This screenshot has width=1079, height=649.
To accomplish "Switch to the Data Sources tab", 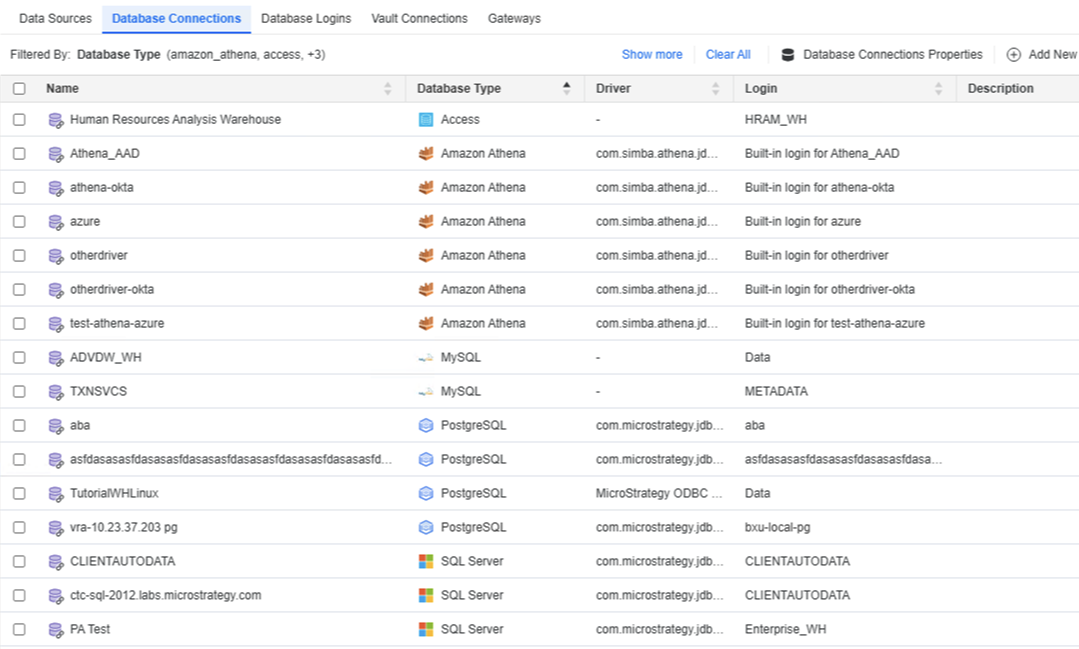I will click(55, 19).
